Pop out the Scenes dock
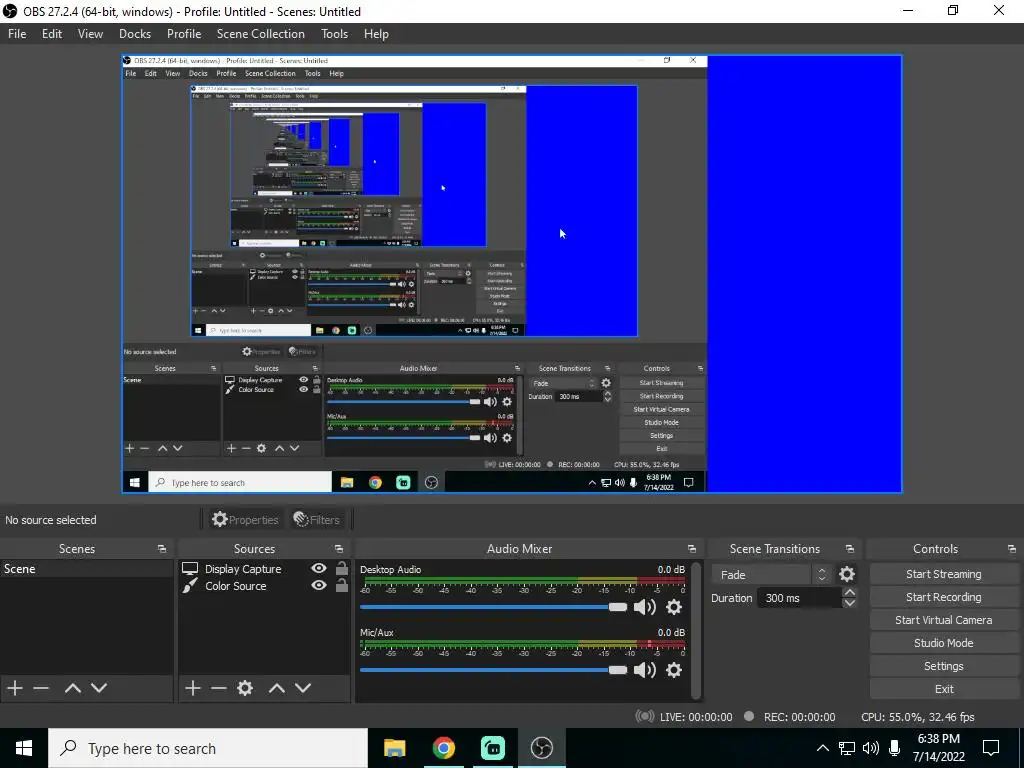This screenshot has height=768, width=1024. point(162,549)
